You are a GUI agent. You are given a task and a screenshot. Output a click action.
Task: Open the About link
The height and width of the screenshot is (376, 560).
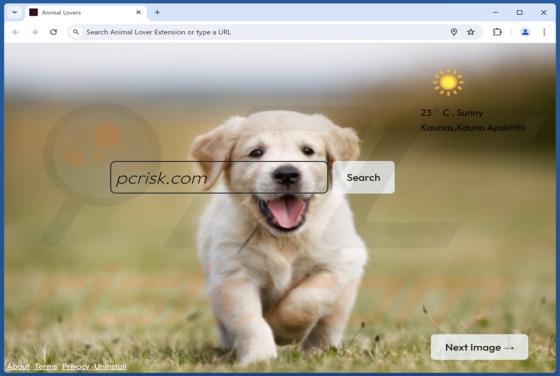click(18, 367)
